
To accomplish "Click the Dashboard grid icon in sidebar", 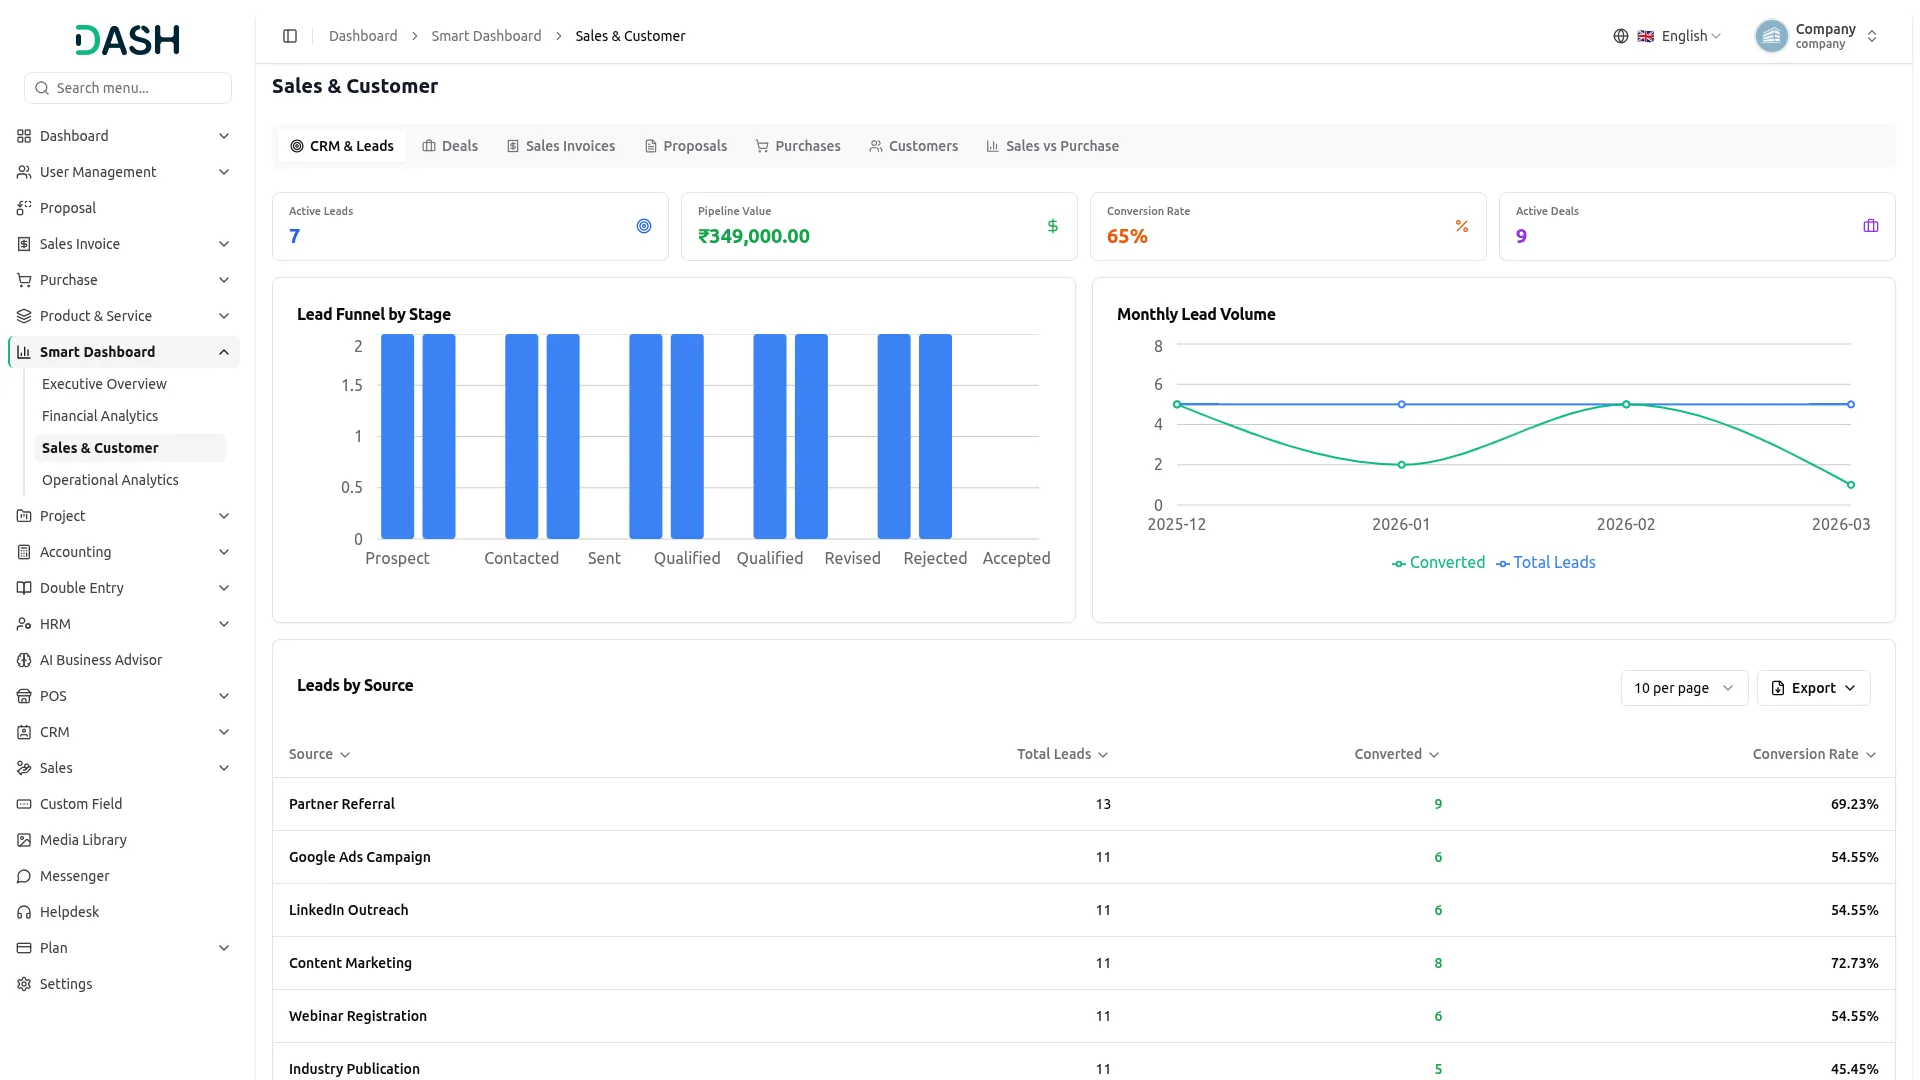I will [x=24, y=136].
